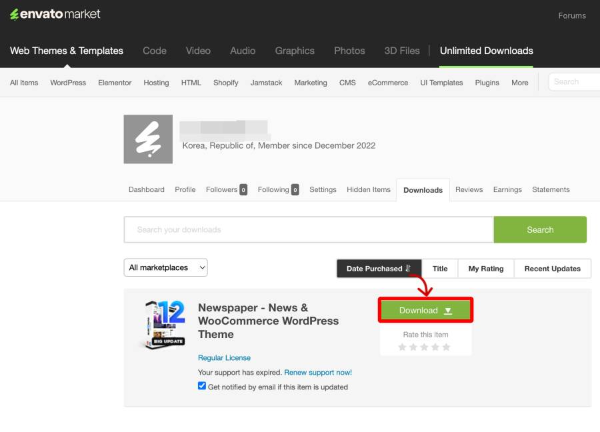Open Jamstack sub-category
Image resolution: width=600 pixels, height=432 pixels.
tap(266, 83)
